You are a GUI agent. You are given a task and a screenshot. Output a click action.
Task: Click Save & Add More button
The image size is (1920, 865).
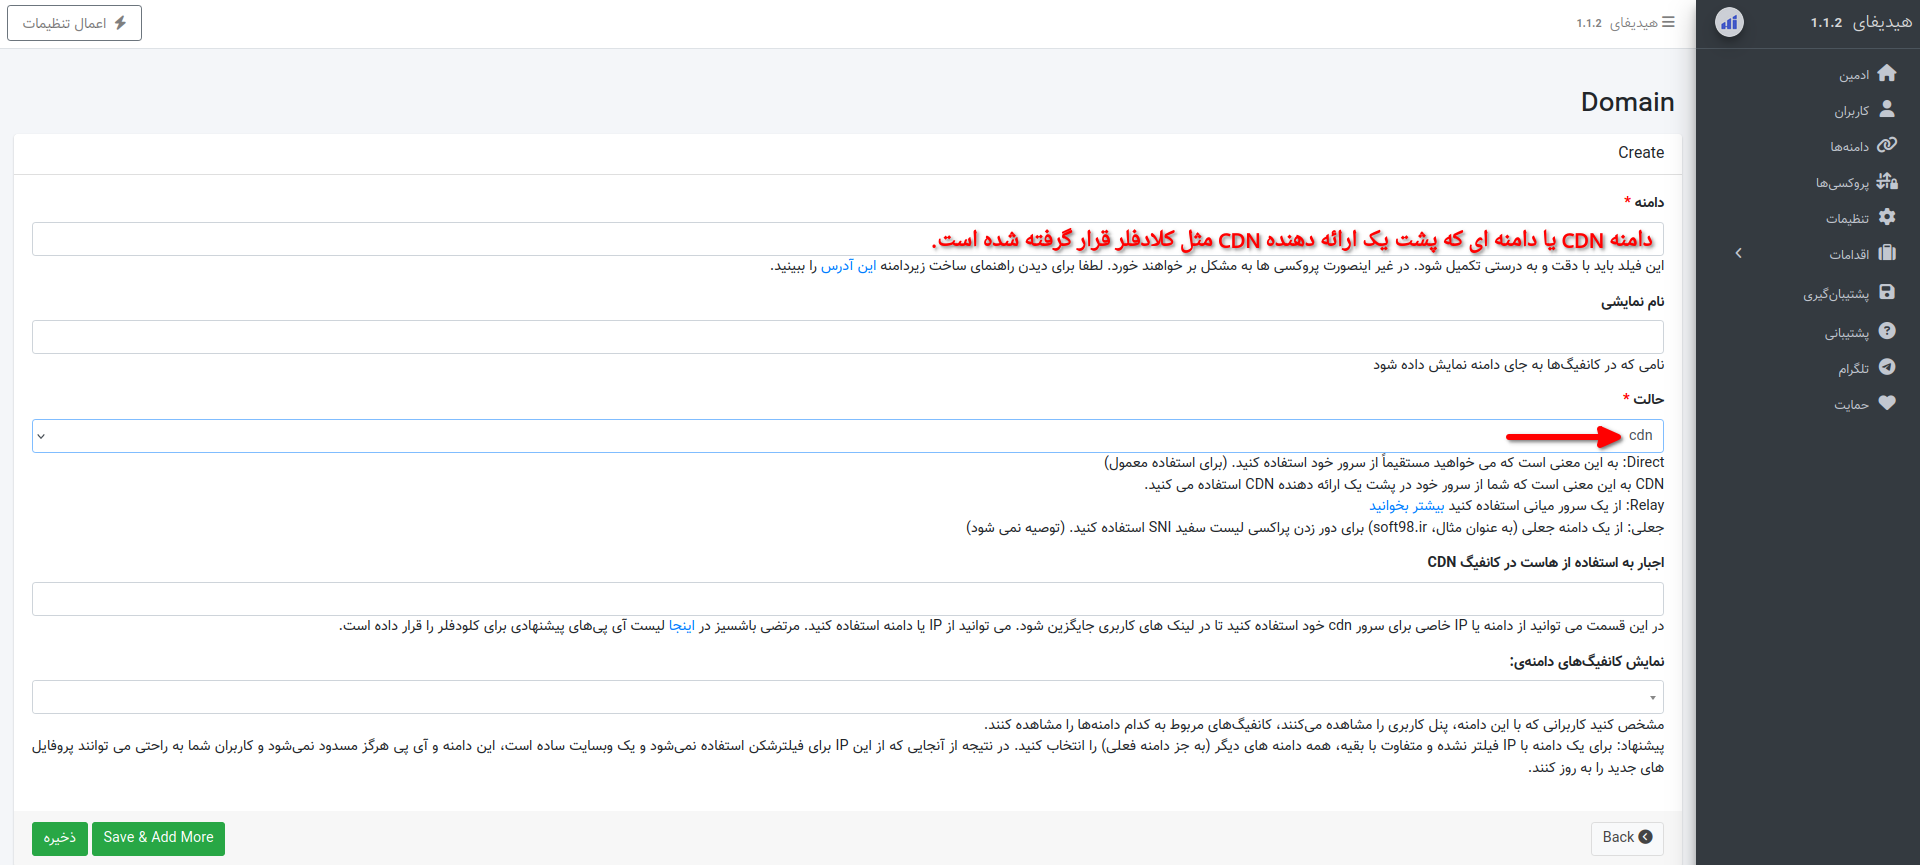pyautogui.click(x=158, y=838)
